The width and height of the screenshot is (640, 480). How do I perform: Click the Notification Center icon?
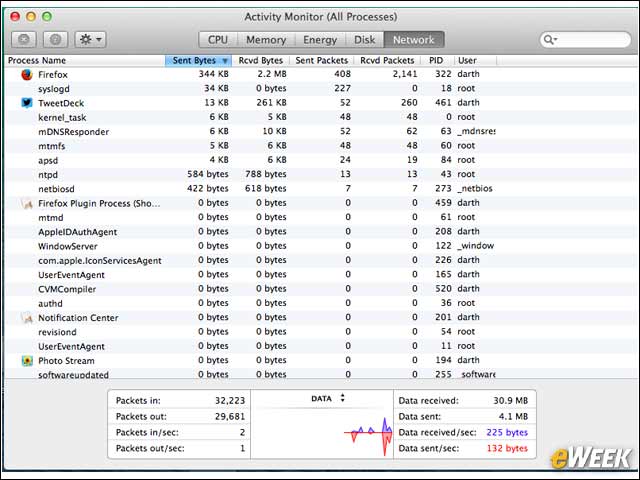pyautogui.click(x=27, y=317)
